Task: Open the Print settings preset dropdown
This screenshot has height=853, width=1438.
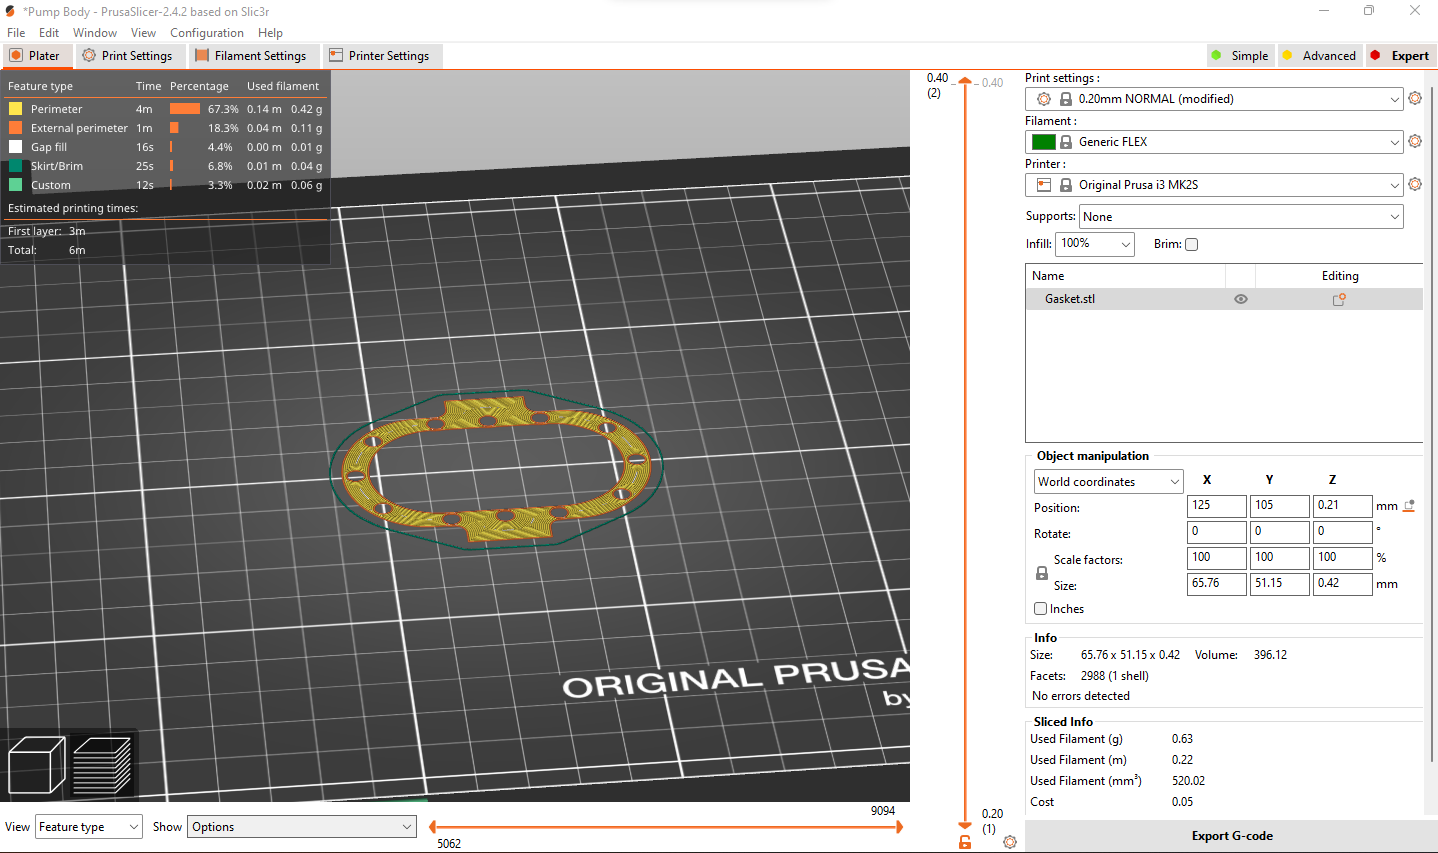Action: click(1214, 99)
